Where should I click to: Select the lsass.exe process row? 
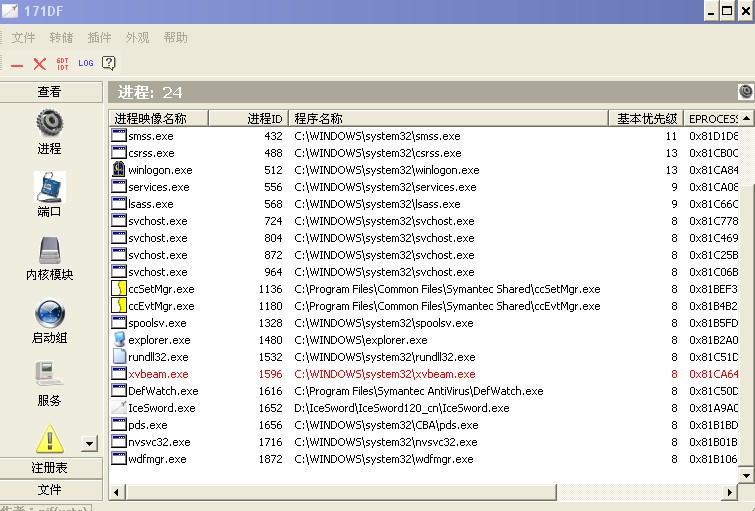424,204
